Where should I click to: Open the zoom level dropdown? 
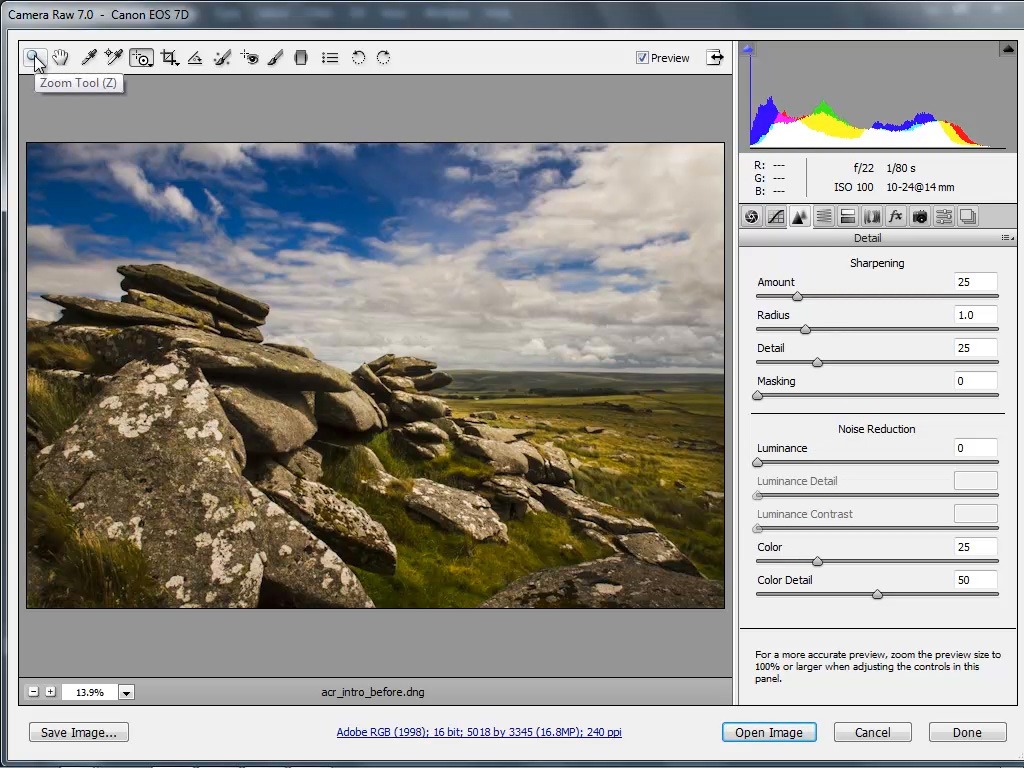[x=126, y=692]
